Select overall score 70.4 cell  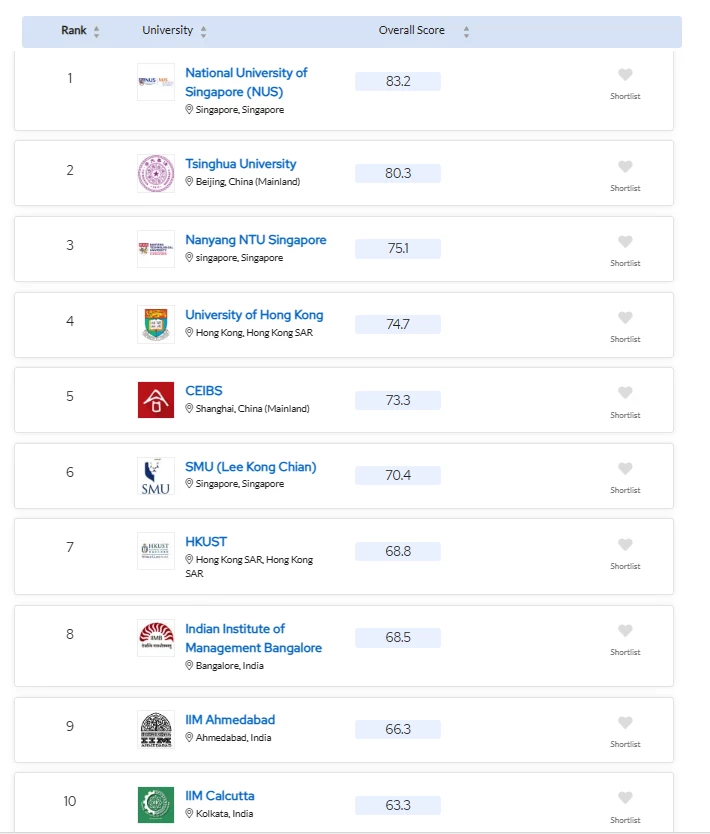coord(398,475)
